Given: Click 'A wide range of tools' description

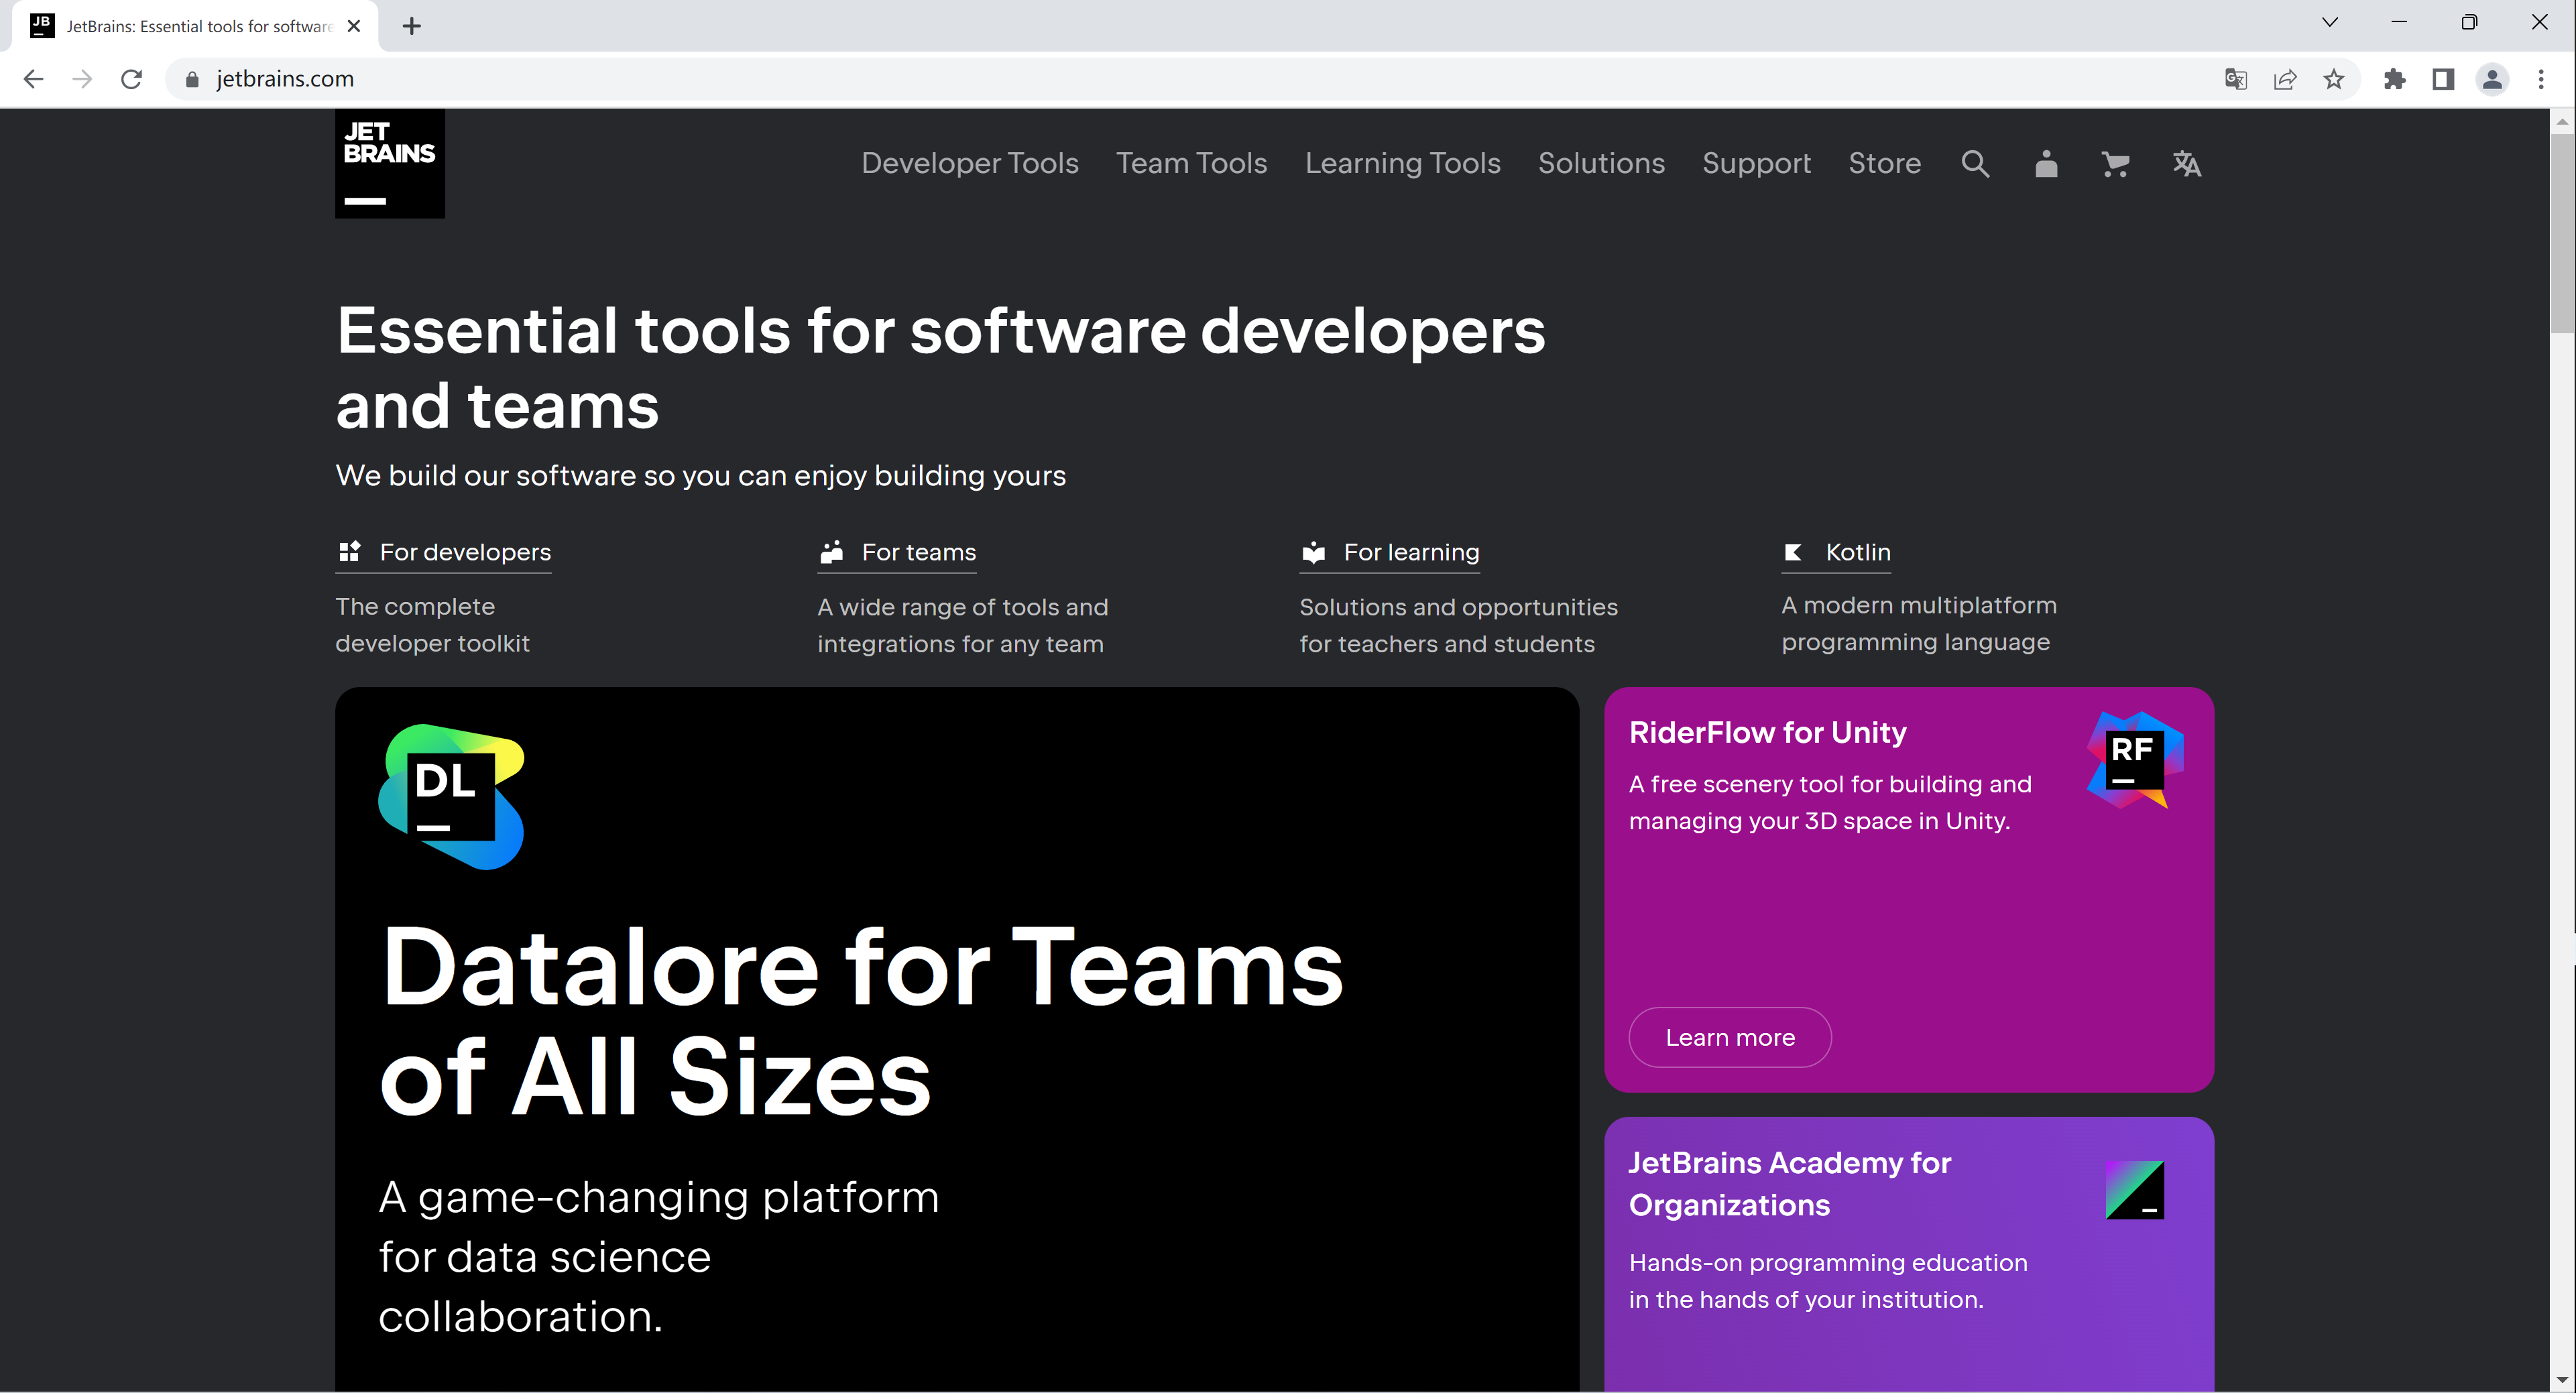Looking at the screenshot, I should (x=962, y=625).
